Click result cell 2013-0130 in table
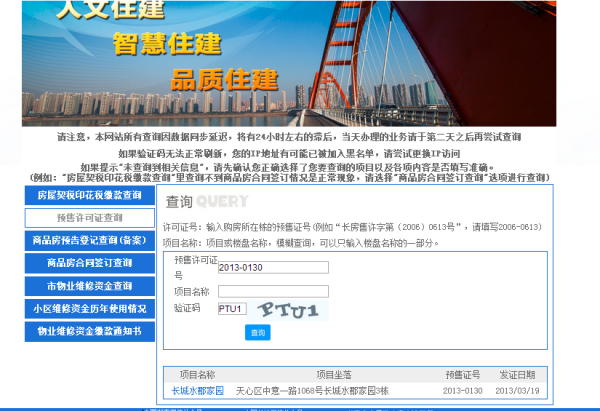This screenshot has width=600, height=411. pyautogui.click(x=463, y=390)
